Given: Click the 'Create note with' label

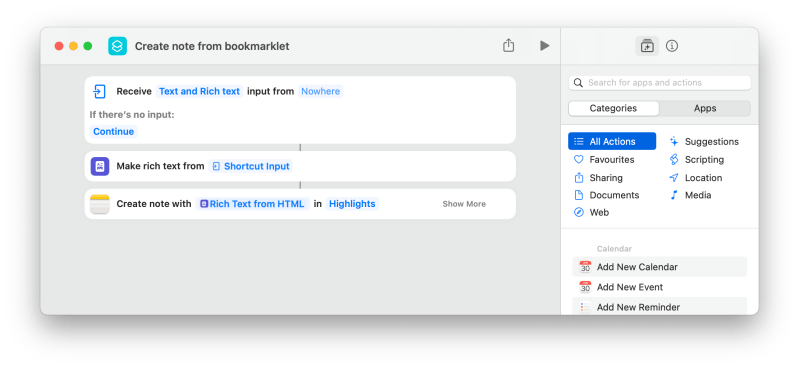Looking at the screenshot, I should coord(154,204).
